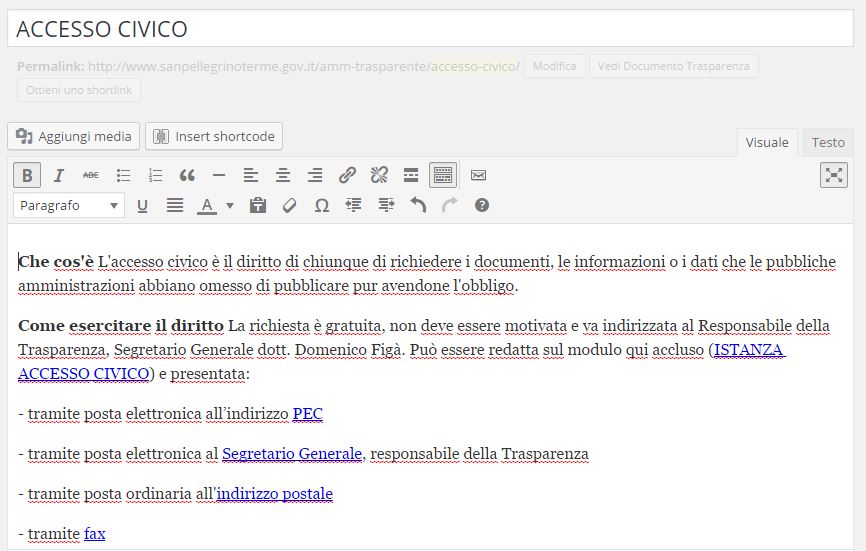This screenshot has height=551, width=866.
Task: Insert special character Omega
Action: 321,206
